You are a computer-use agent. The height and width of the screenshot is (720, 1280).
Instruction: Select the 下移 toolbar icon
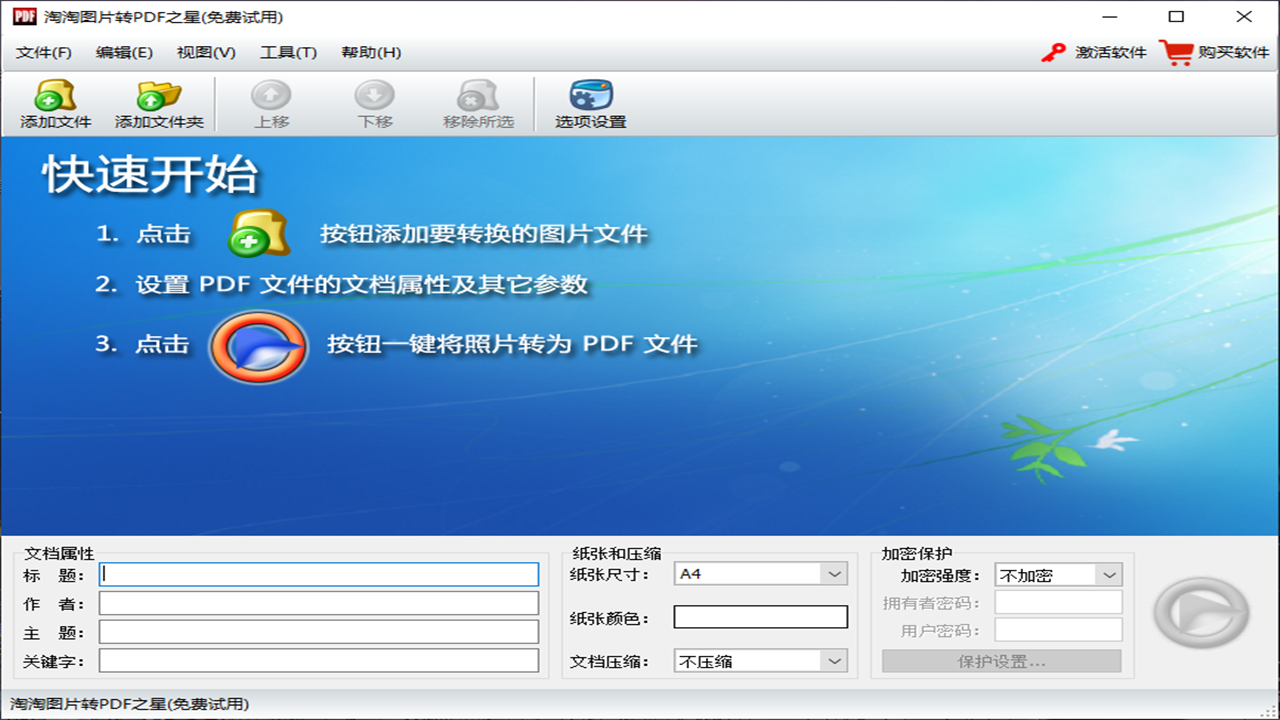(373, 103)
